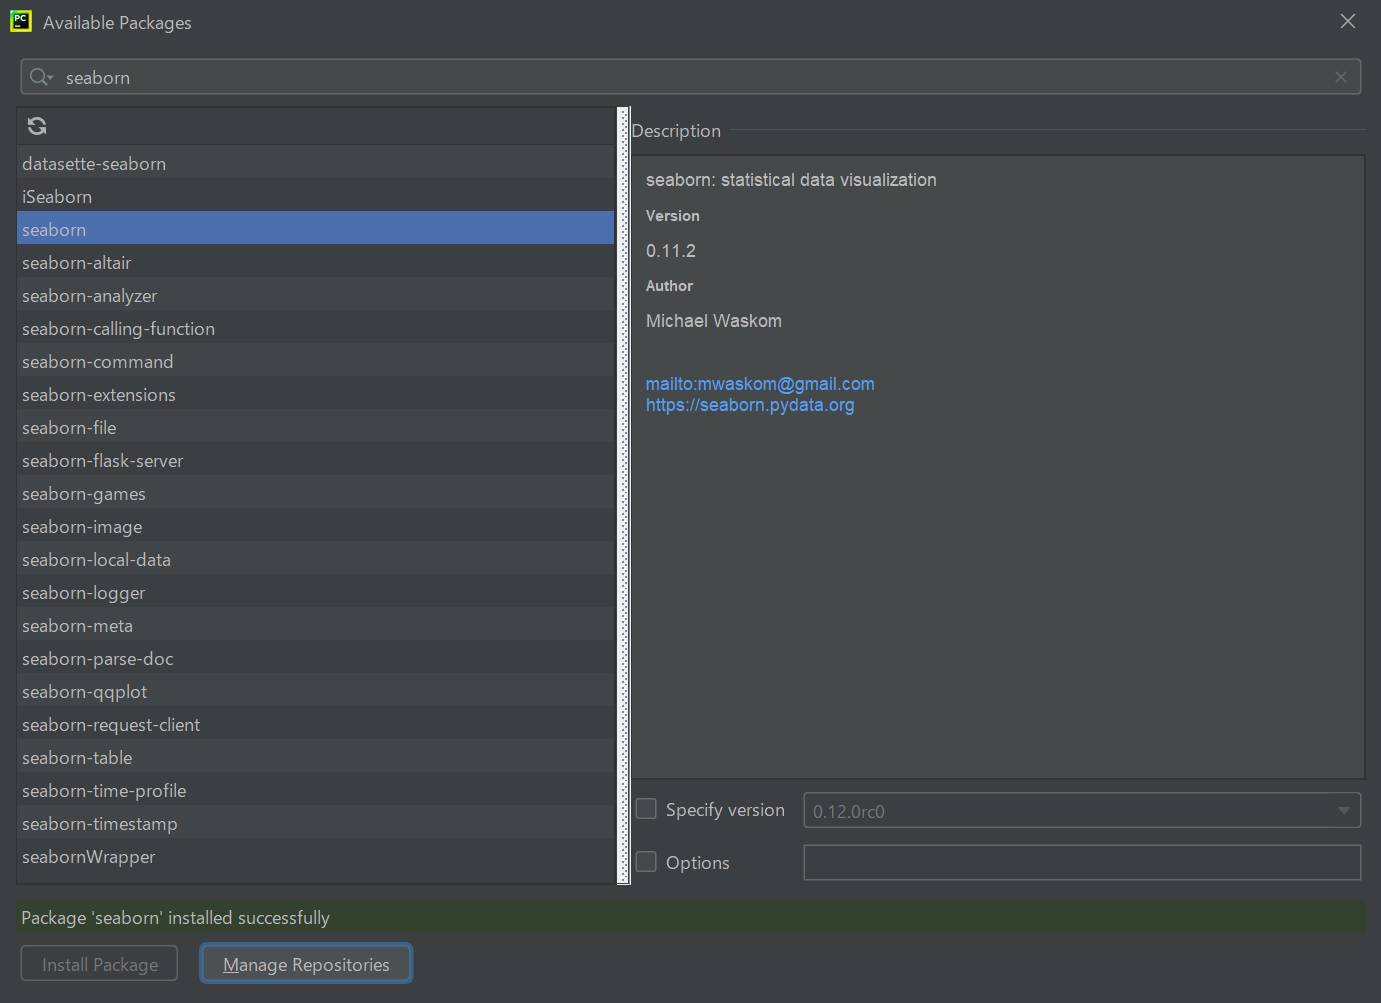Enable the Specify version checkbox
This screenshot has height=1003, width=1381.
click(647, 809)
